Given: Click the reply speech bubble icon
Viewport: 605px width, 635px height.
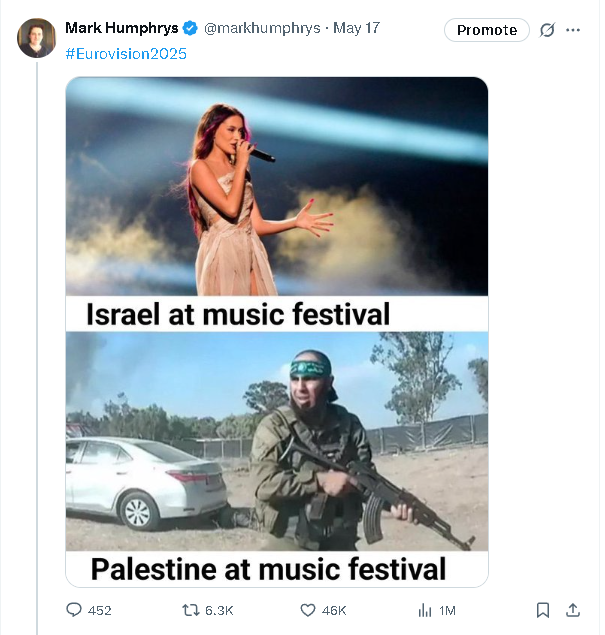Looking at the screenshot, I should click(74, 610).
